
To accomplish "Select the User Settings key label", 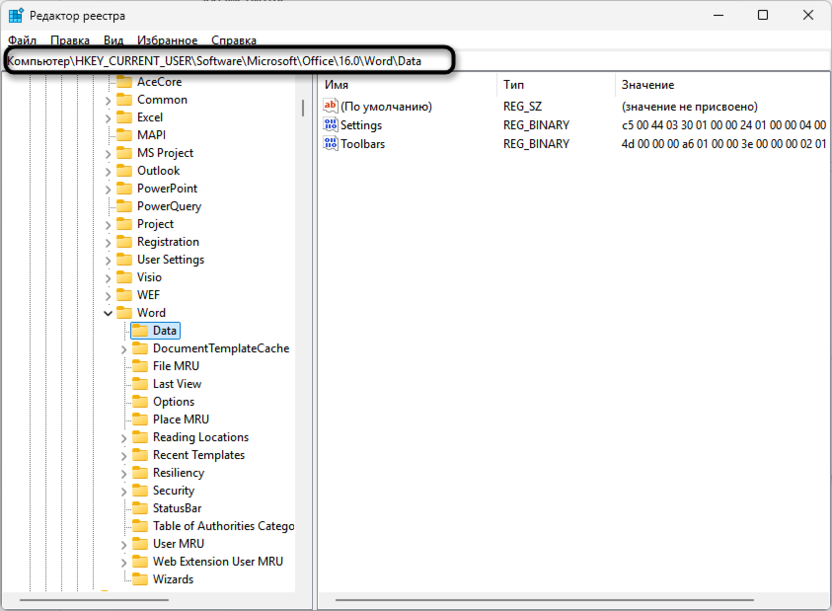I will pos(170,259).
